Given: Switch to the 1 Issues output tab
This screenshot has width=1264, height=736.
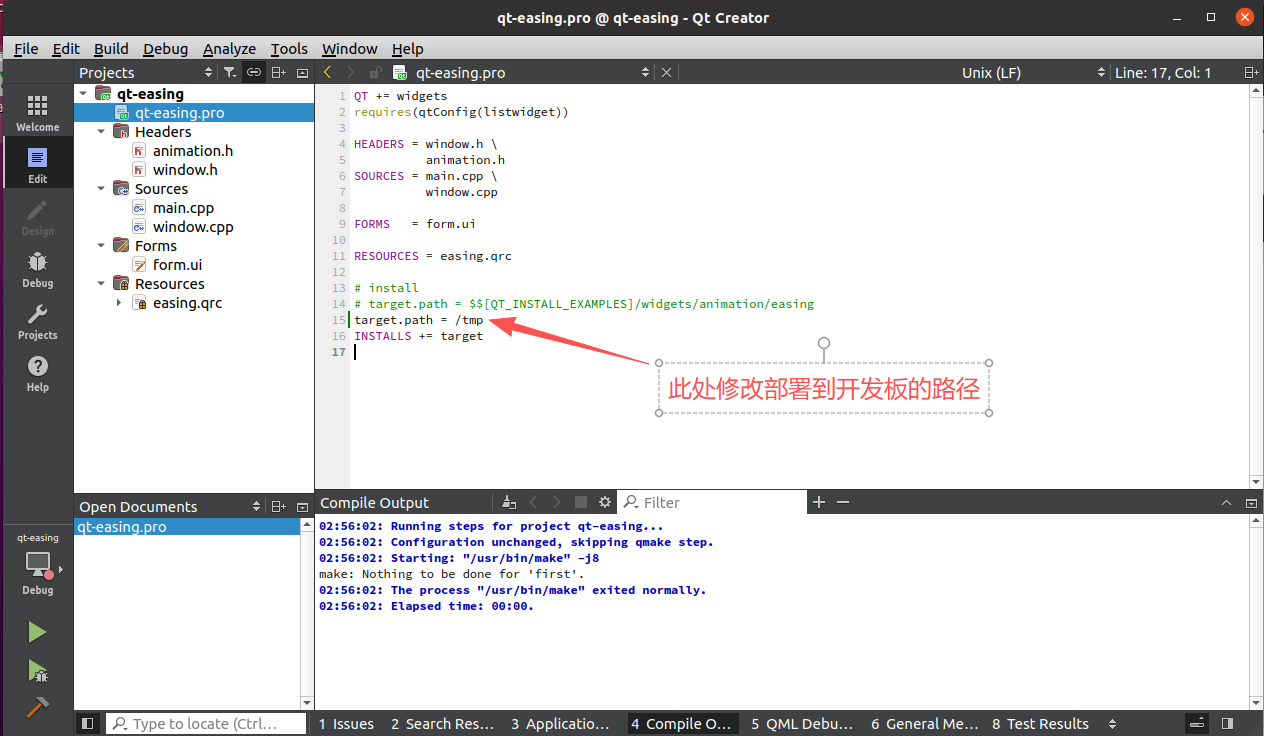Looking at the screenshot, I should pyautogui.click(x=346, y=723).
